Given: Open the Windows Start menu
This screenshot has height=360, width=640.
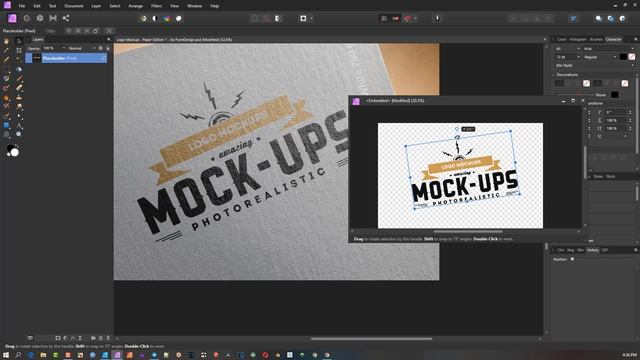Looking at the screenshot, I should click(x=6, y=355).
